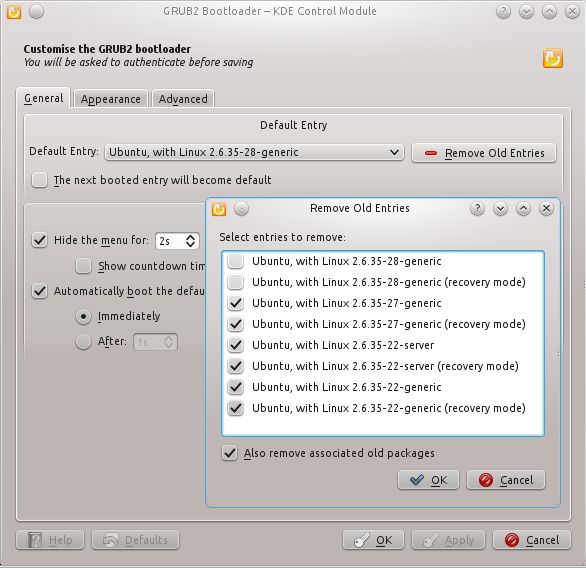
Task: Select the Immediately radio button
Action: tap(83, 317)
